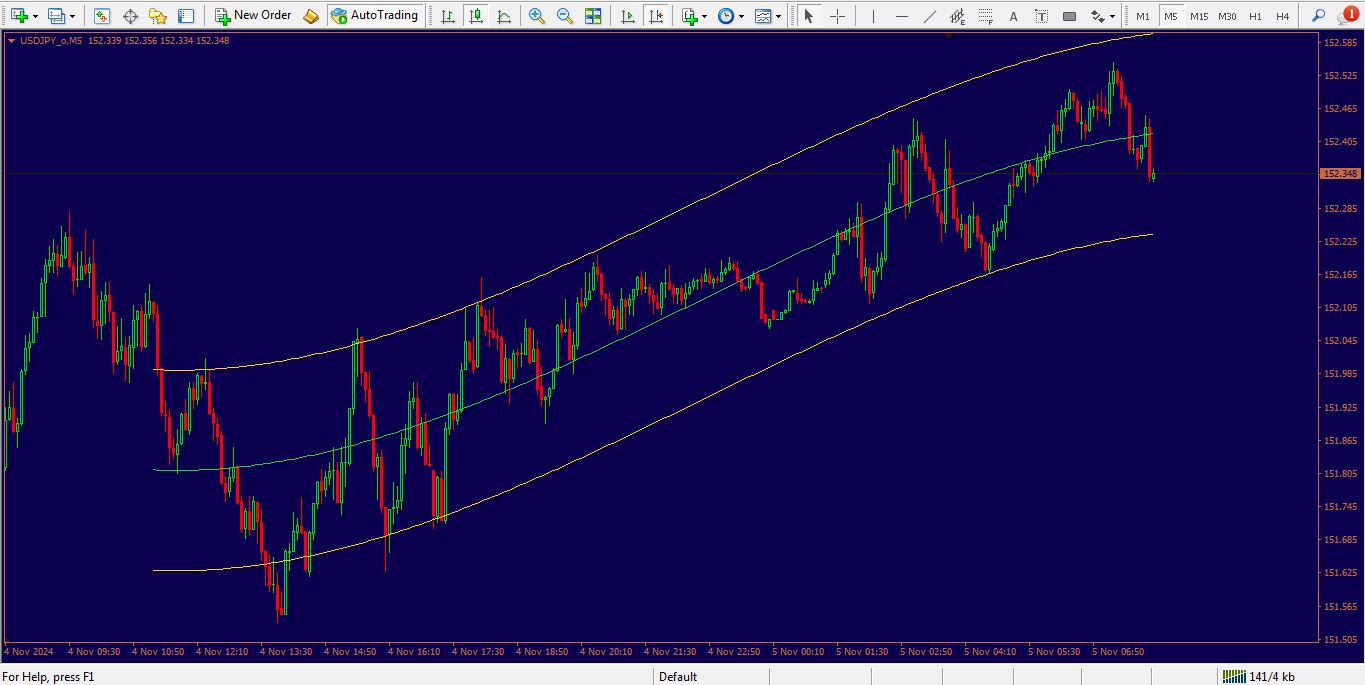1365x685 pixels.
Task: Open the Periods clock icon
Action: (726, 16)
